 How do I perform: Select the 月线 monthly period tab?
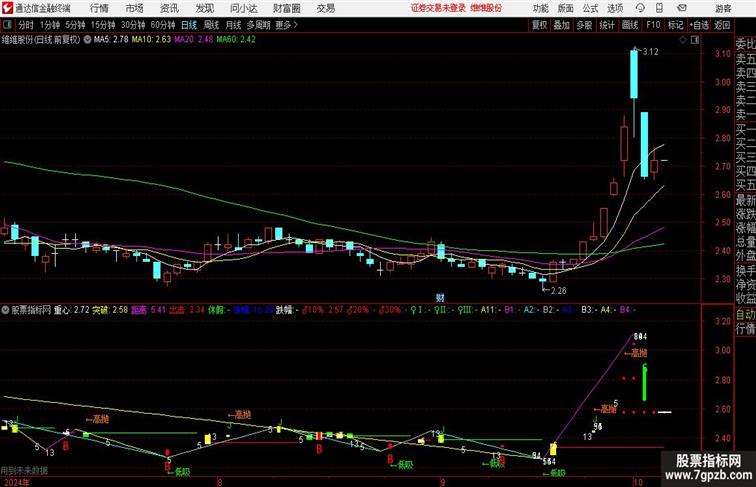[x=233, y=25]
